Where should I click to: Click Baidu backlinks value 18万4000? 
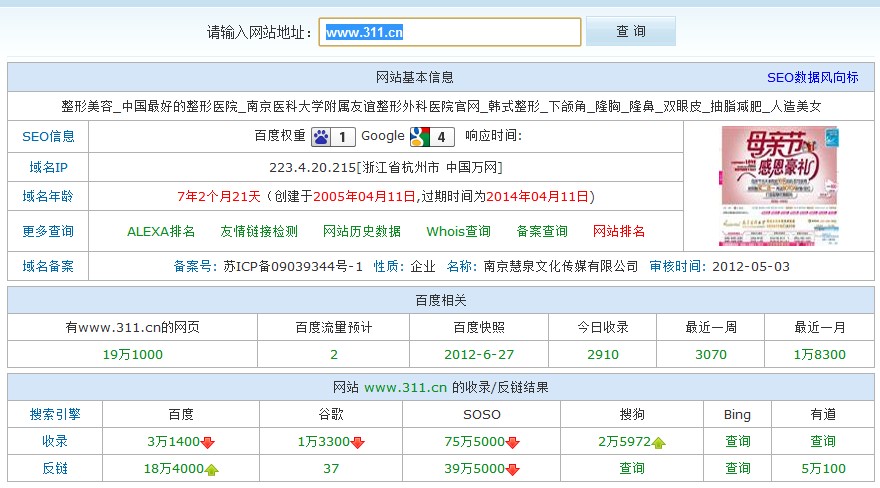coord(173,469)
